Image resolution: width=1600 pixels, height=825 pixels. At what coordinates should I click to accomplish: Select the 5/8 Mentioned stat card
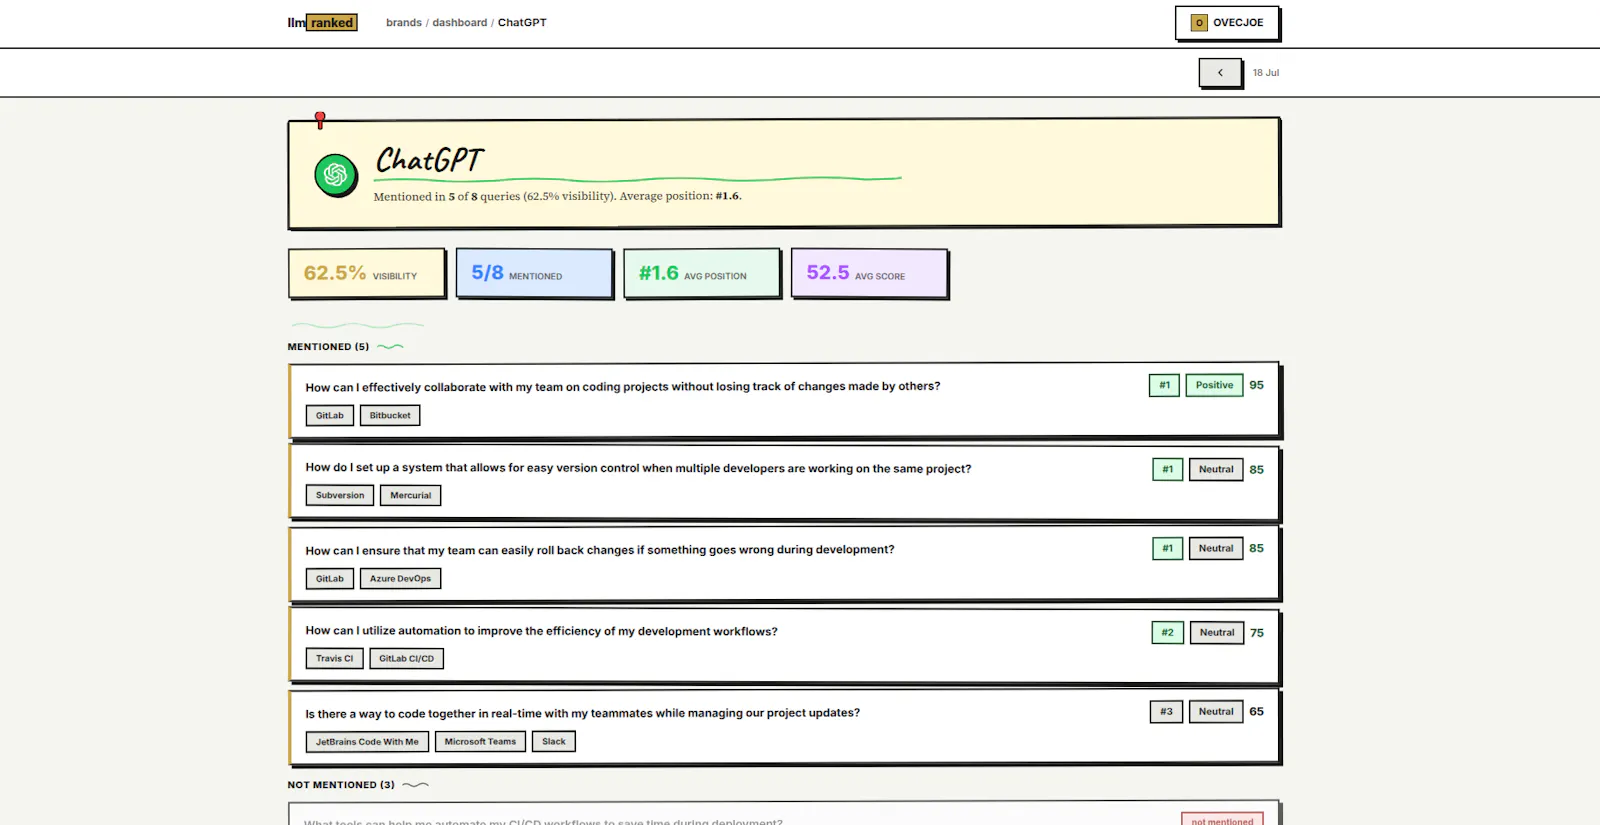(534, 273)
